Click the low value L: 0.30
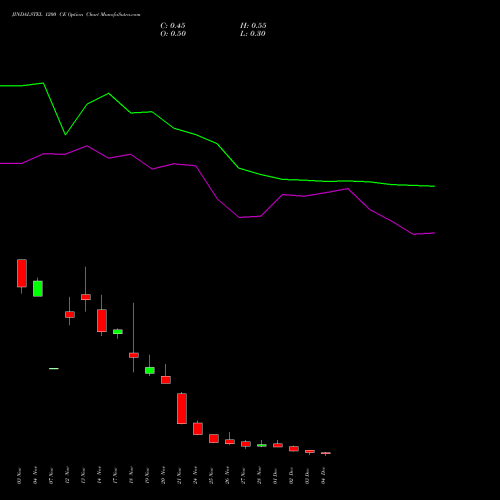500x500 pixels. coord(253,34)
